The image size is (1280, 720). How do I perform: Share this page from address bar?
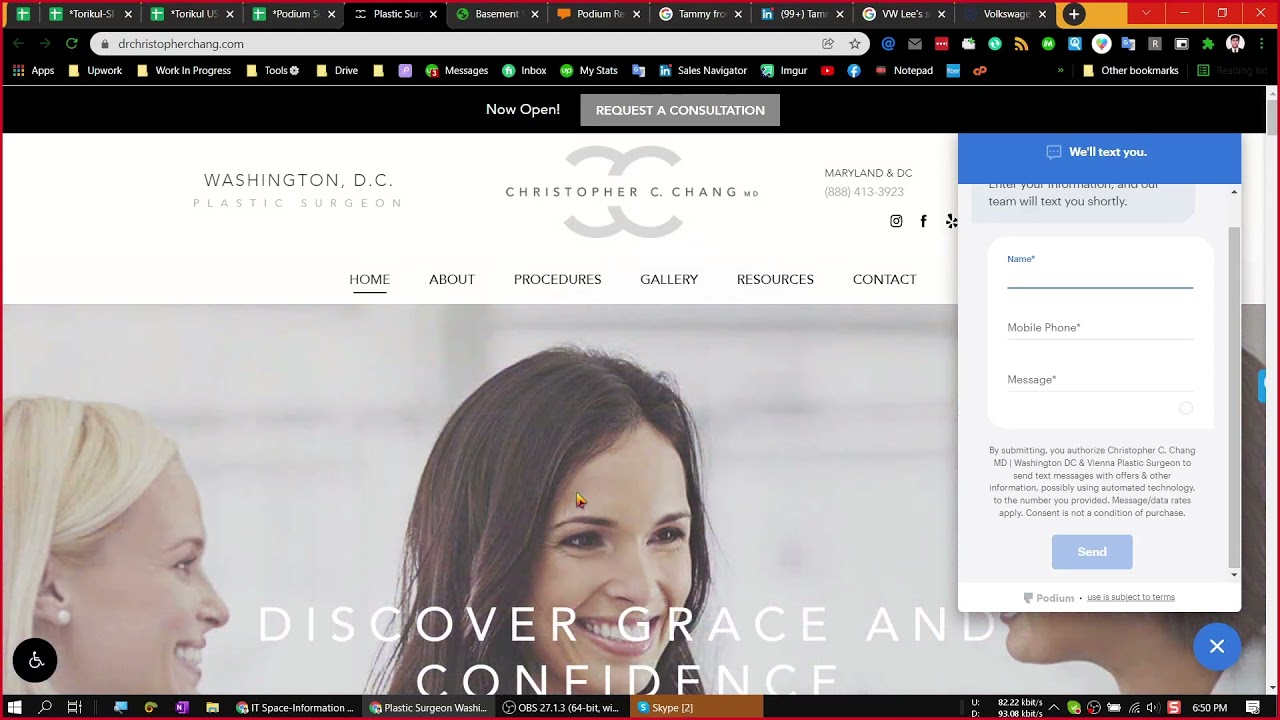coord(828,44)
